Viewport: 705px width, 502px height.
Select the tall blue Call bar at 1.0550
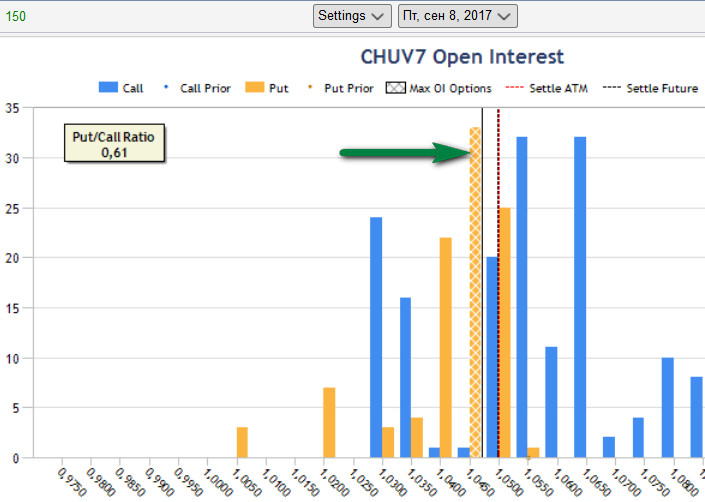click(x=521, y=297)
